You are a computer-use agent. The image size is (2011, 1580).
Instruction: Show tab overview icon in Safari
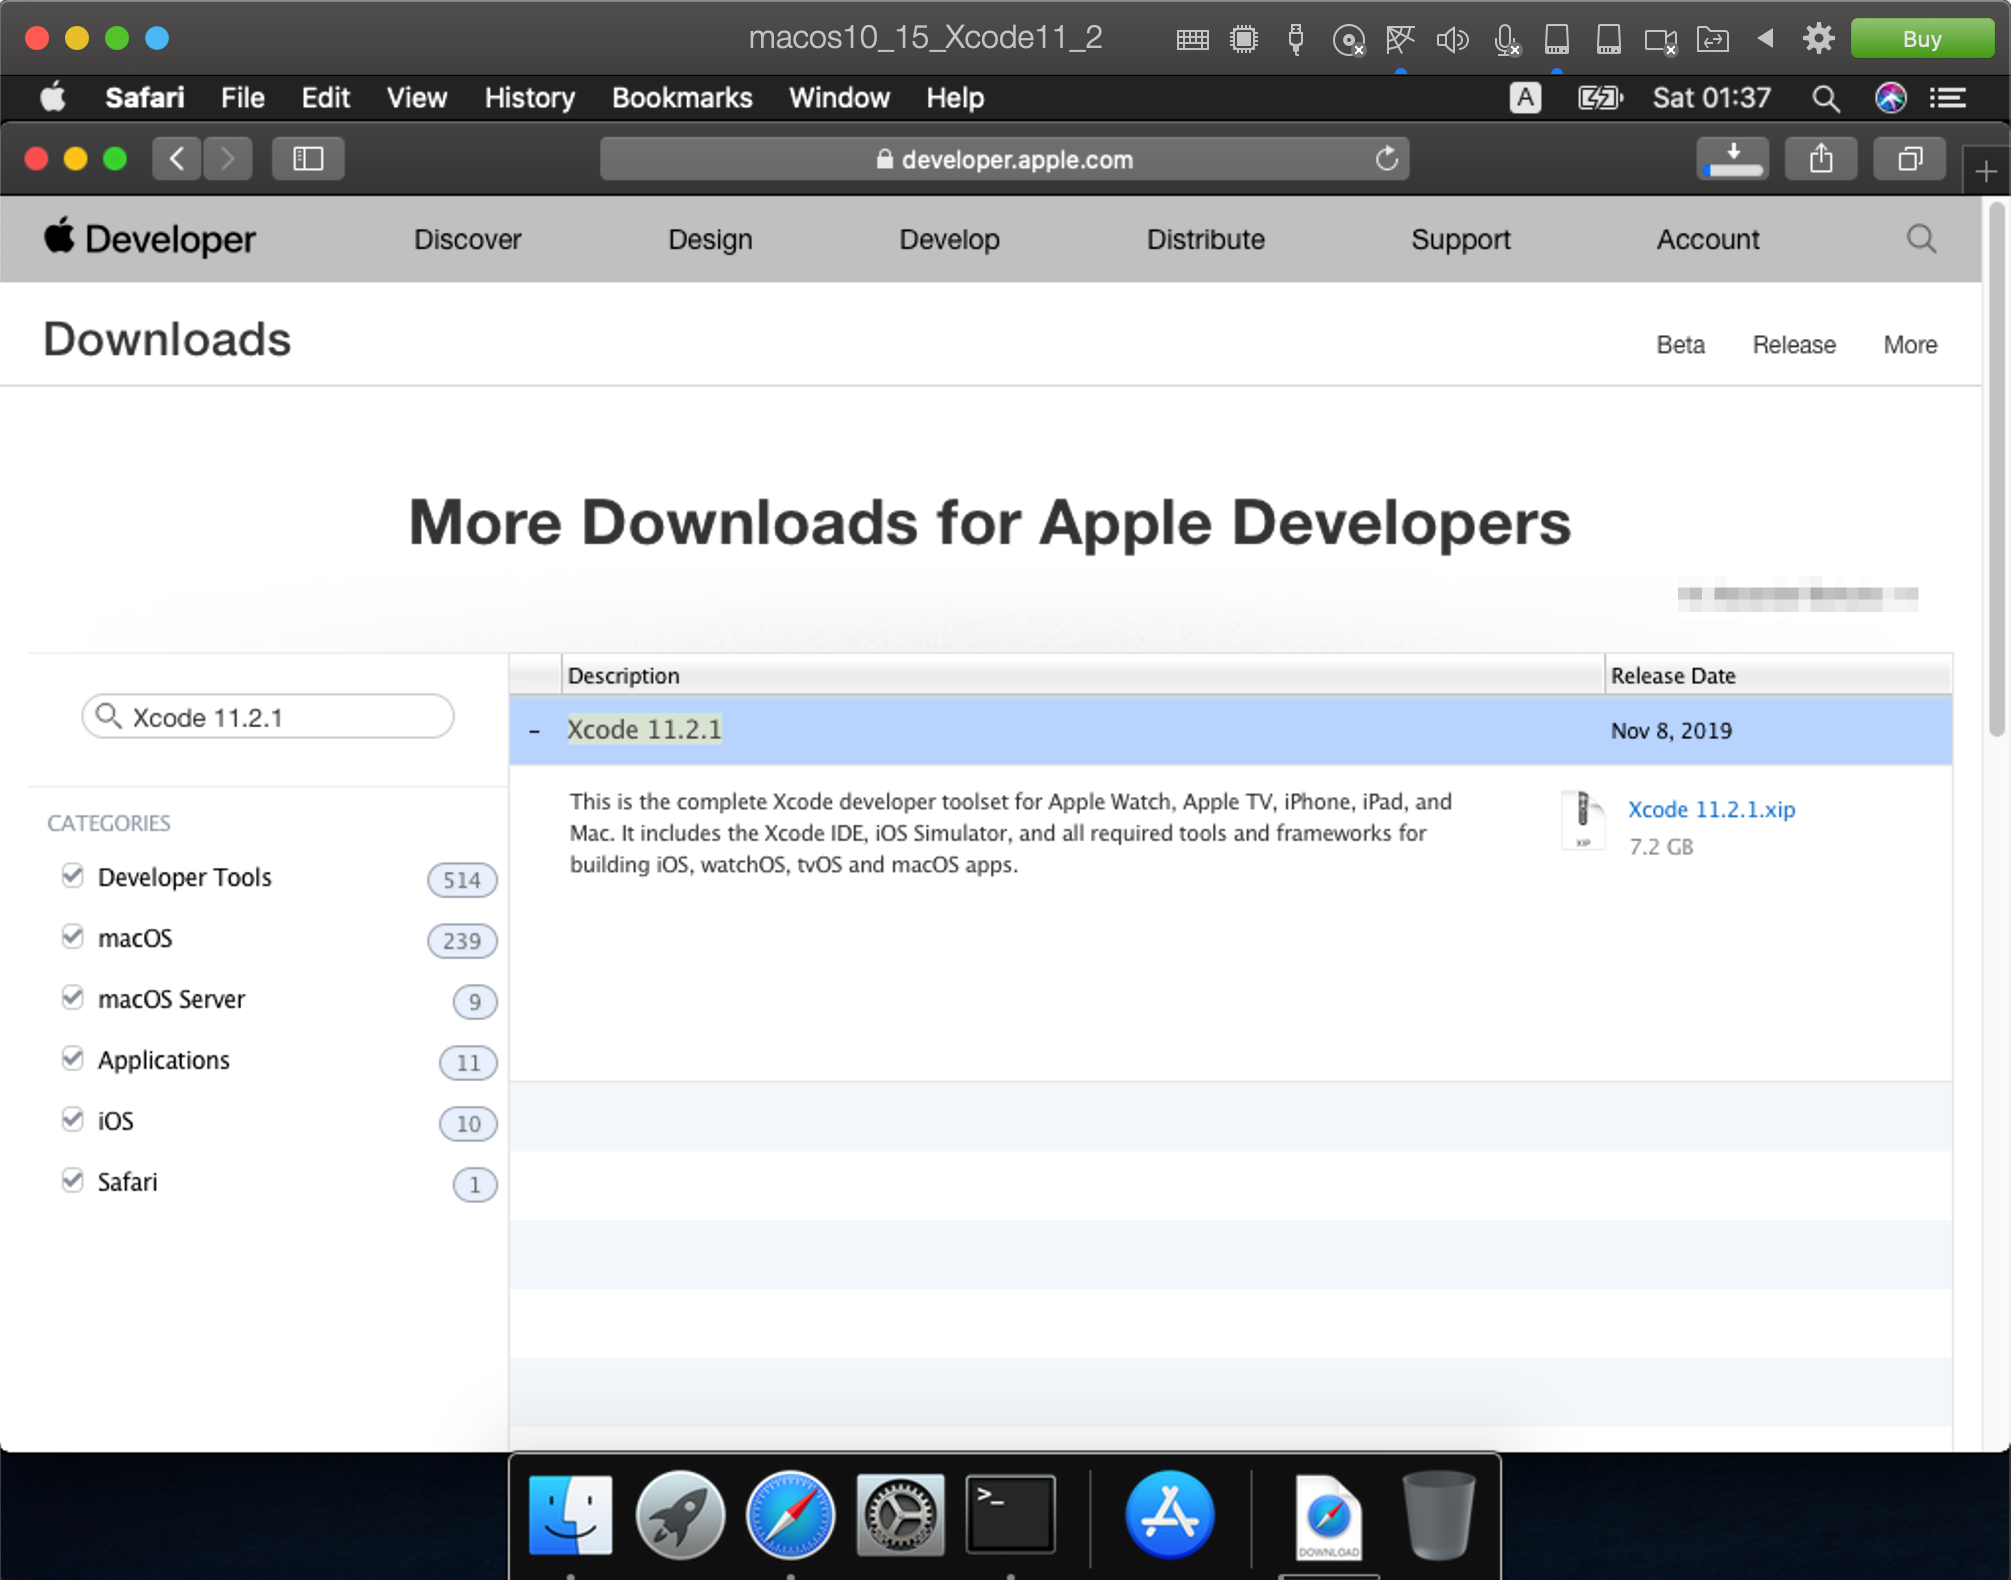pos(1909,159)
